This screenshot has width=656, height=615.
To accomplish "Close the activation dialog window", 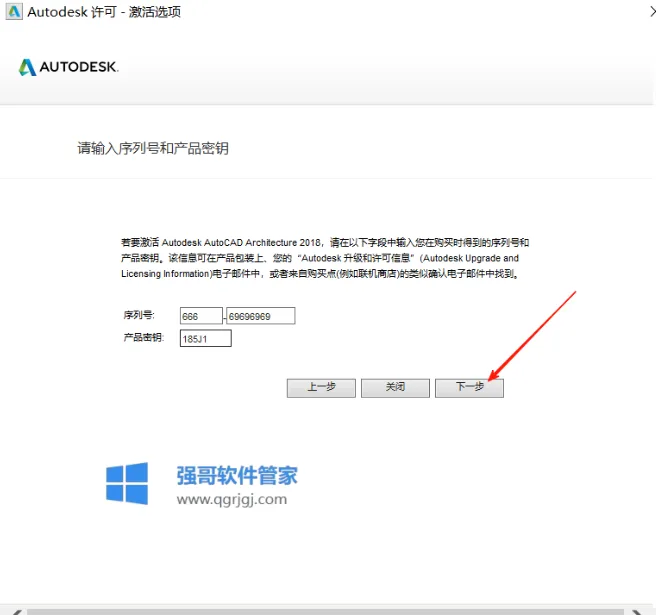I will (x=652, y=11).
